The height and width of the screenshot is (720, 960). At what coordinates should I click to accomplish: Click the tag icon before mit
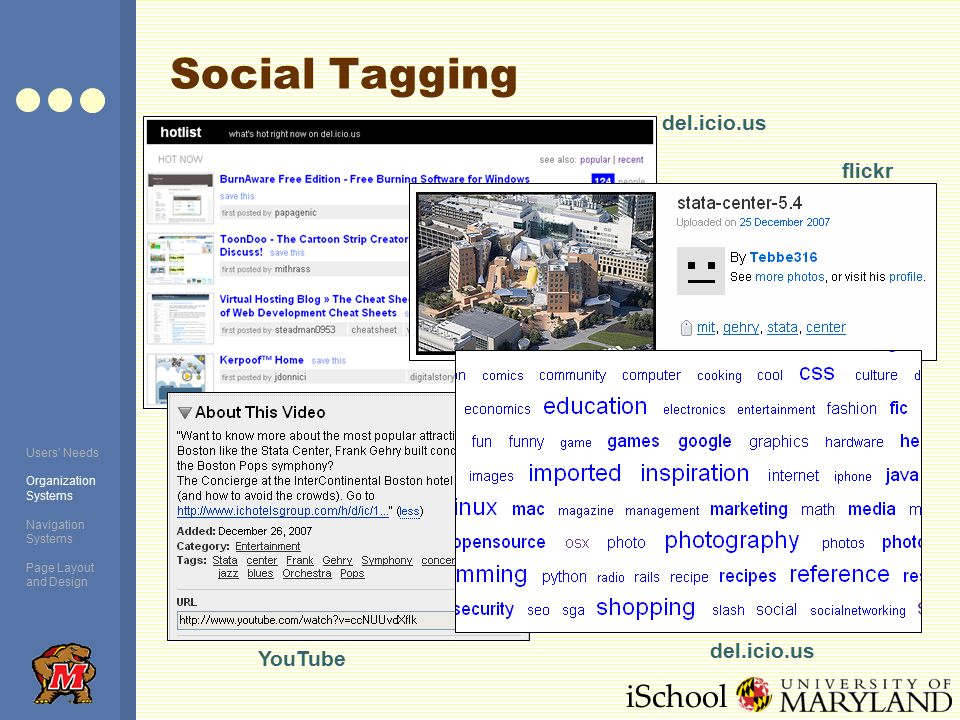click(686, 328)
